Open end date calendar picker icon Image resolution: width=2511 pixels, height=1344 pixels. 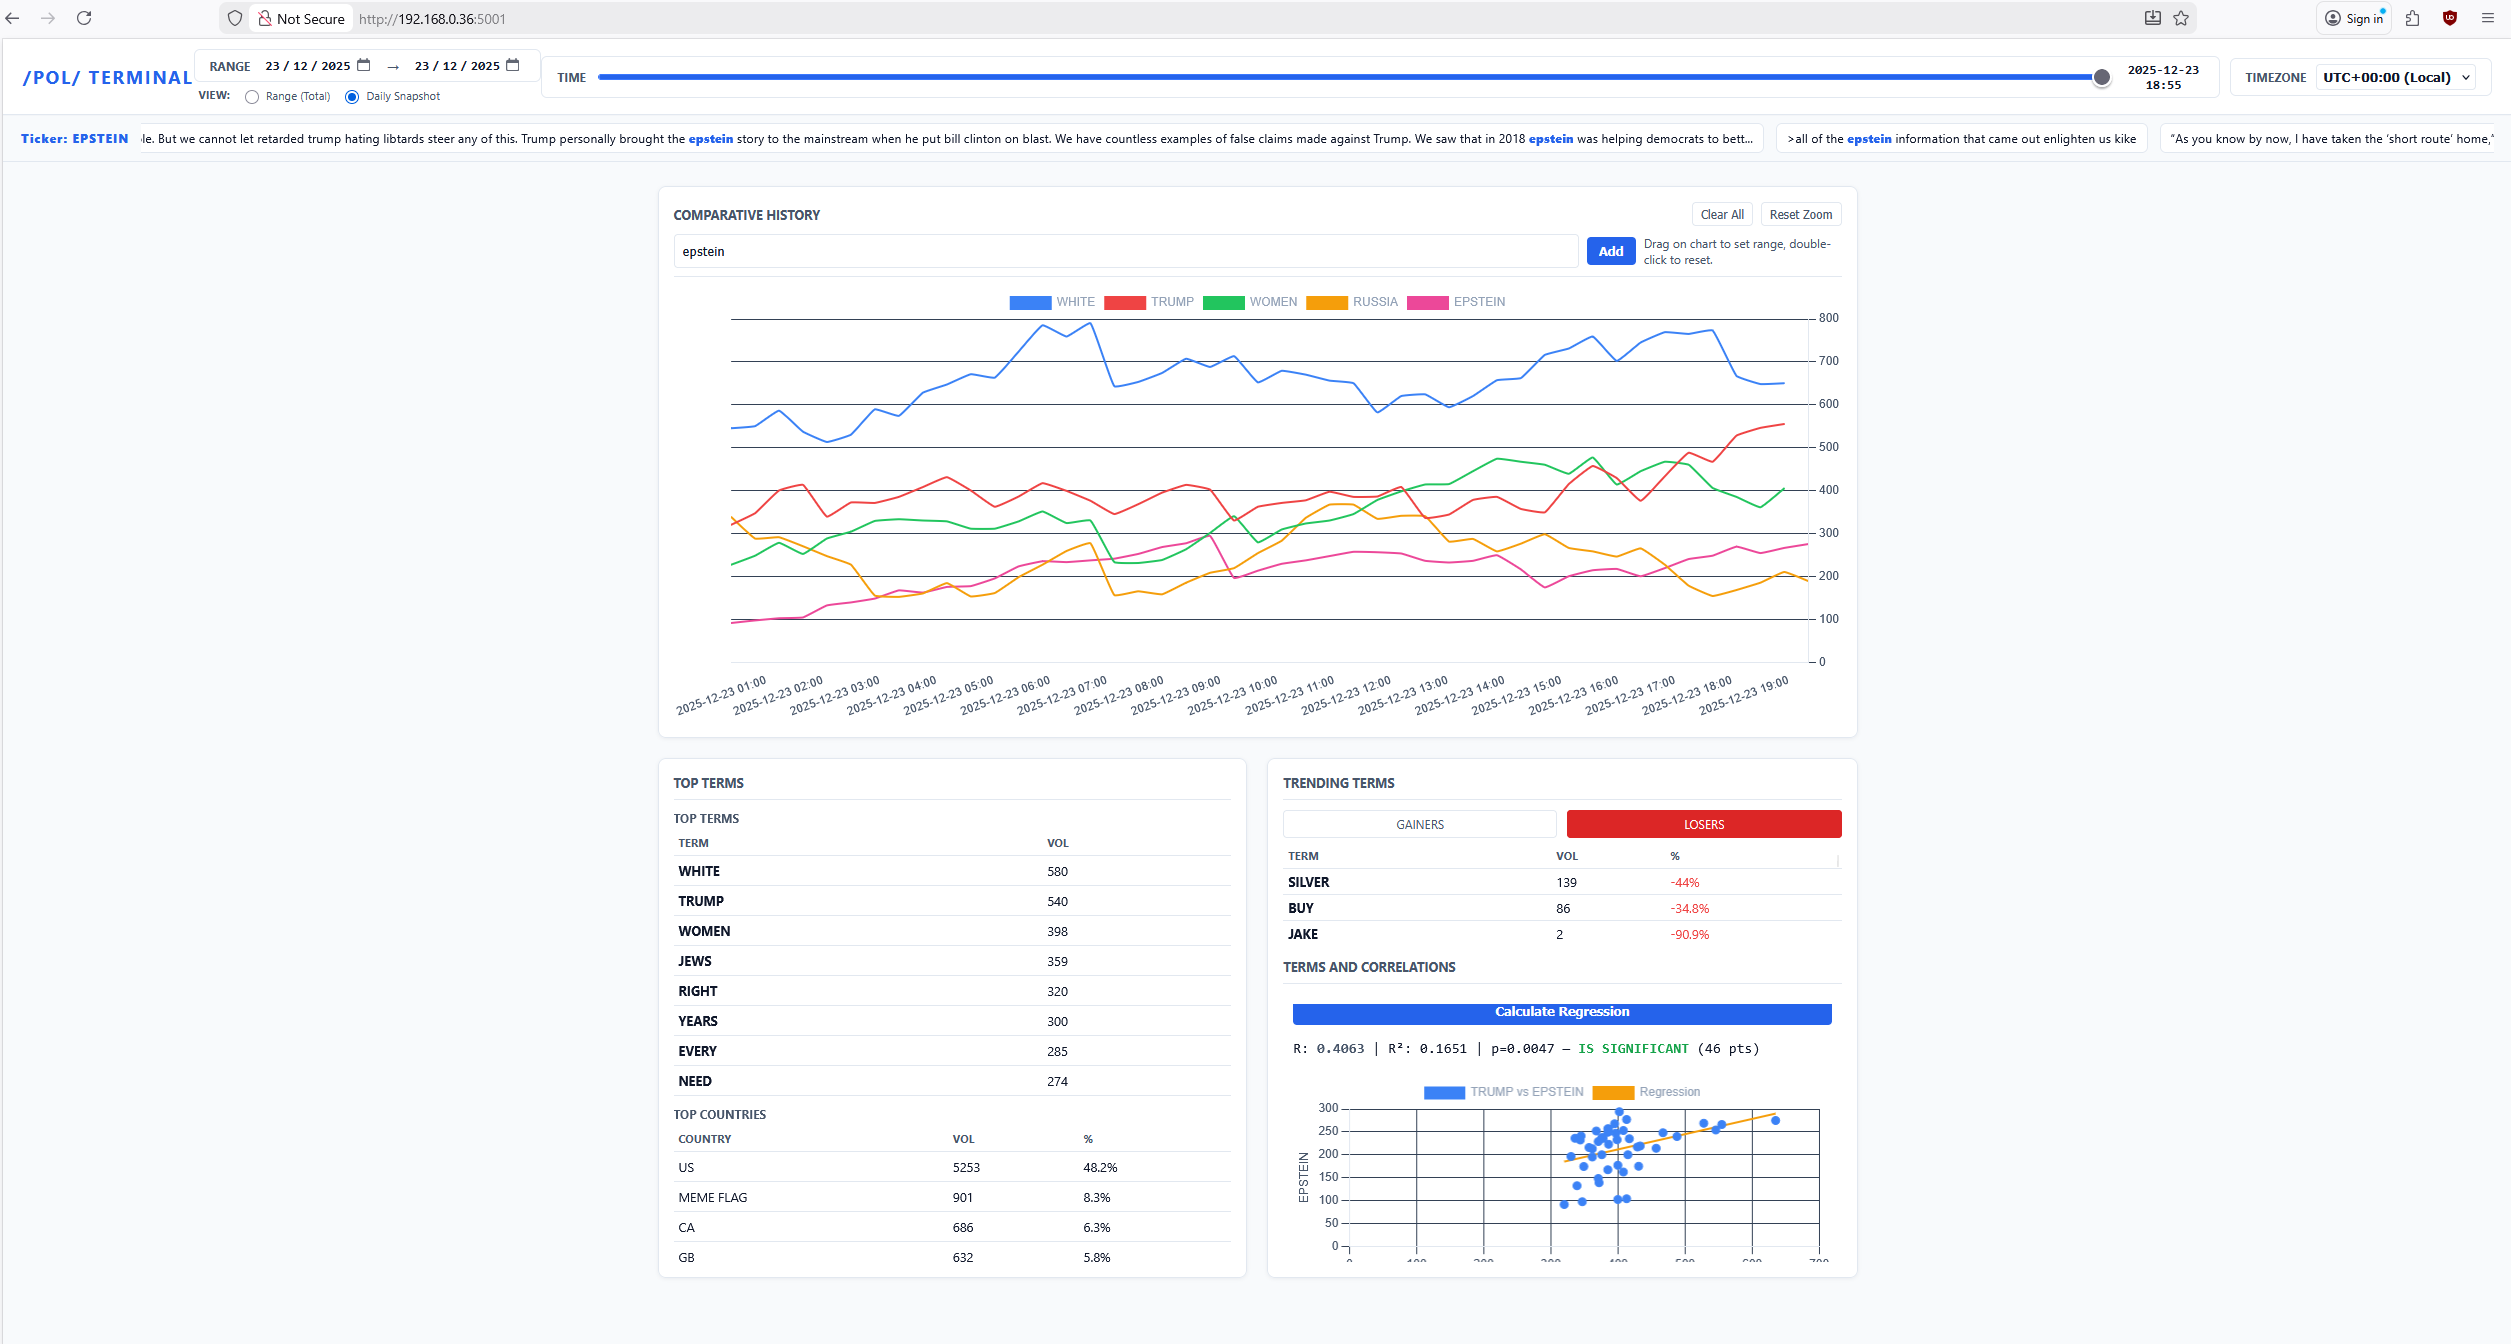coord(513,65)
